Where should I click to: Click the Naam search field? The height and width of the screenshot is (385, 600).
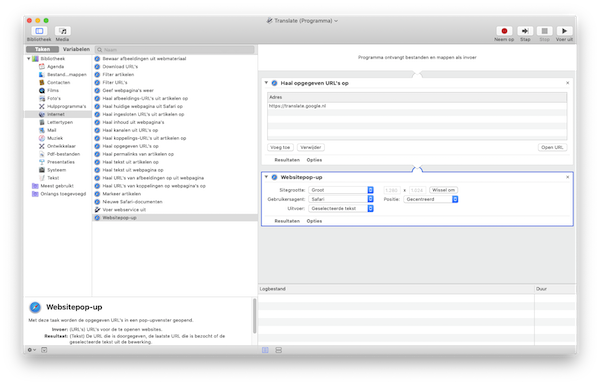click(x=174, y=50)
